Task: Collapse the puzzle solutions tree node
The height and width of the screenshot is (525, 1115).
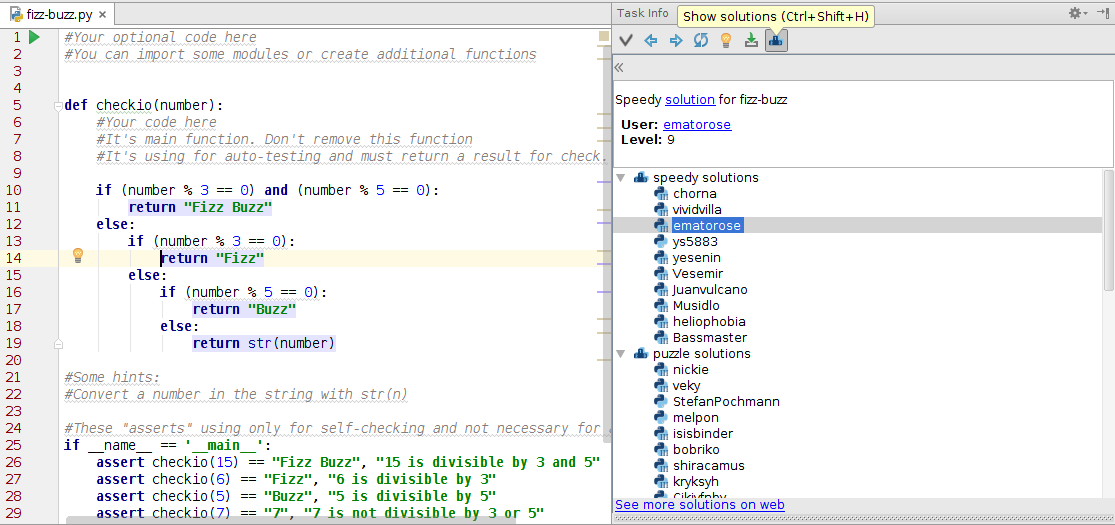Action: (620, 354)
